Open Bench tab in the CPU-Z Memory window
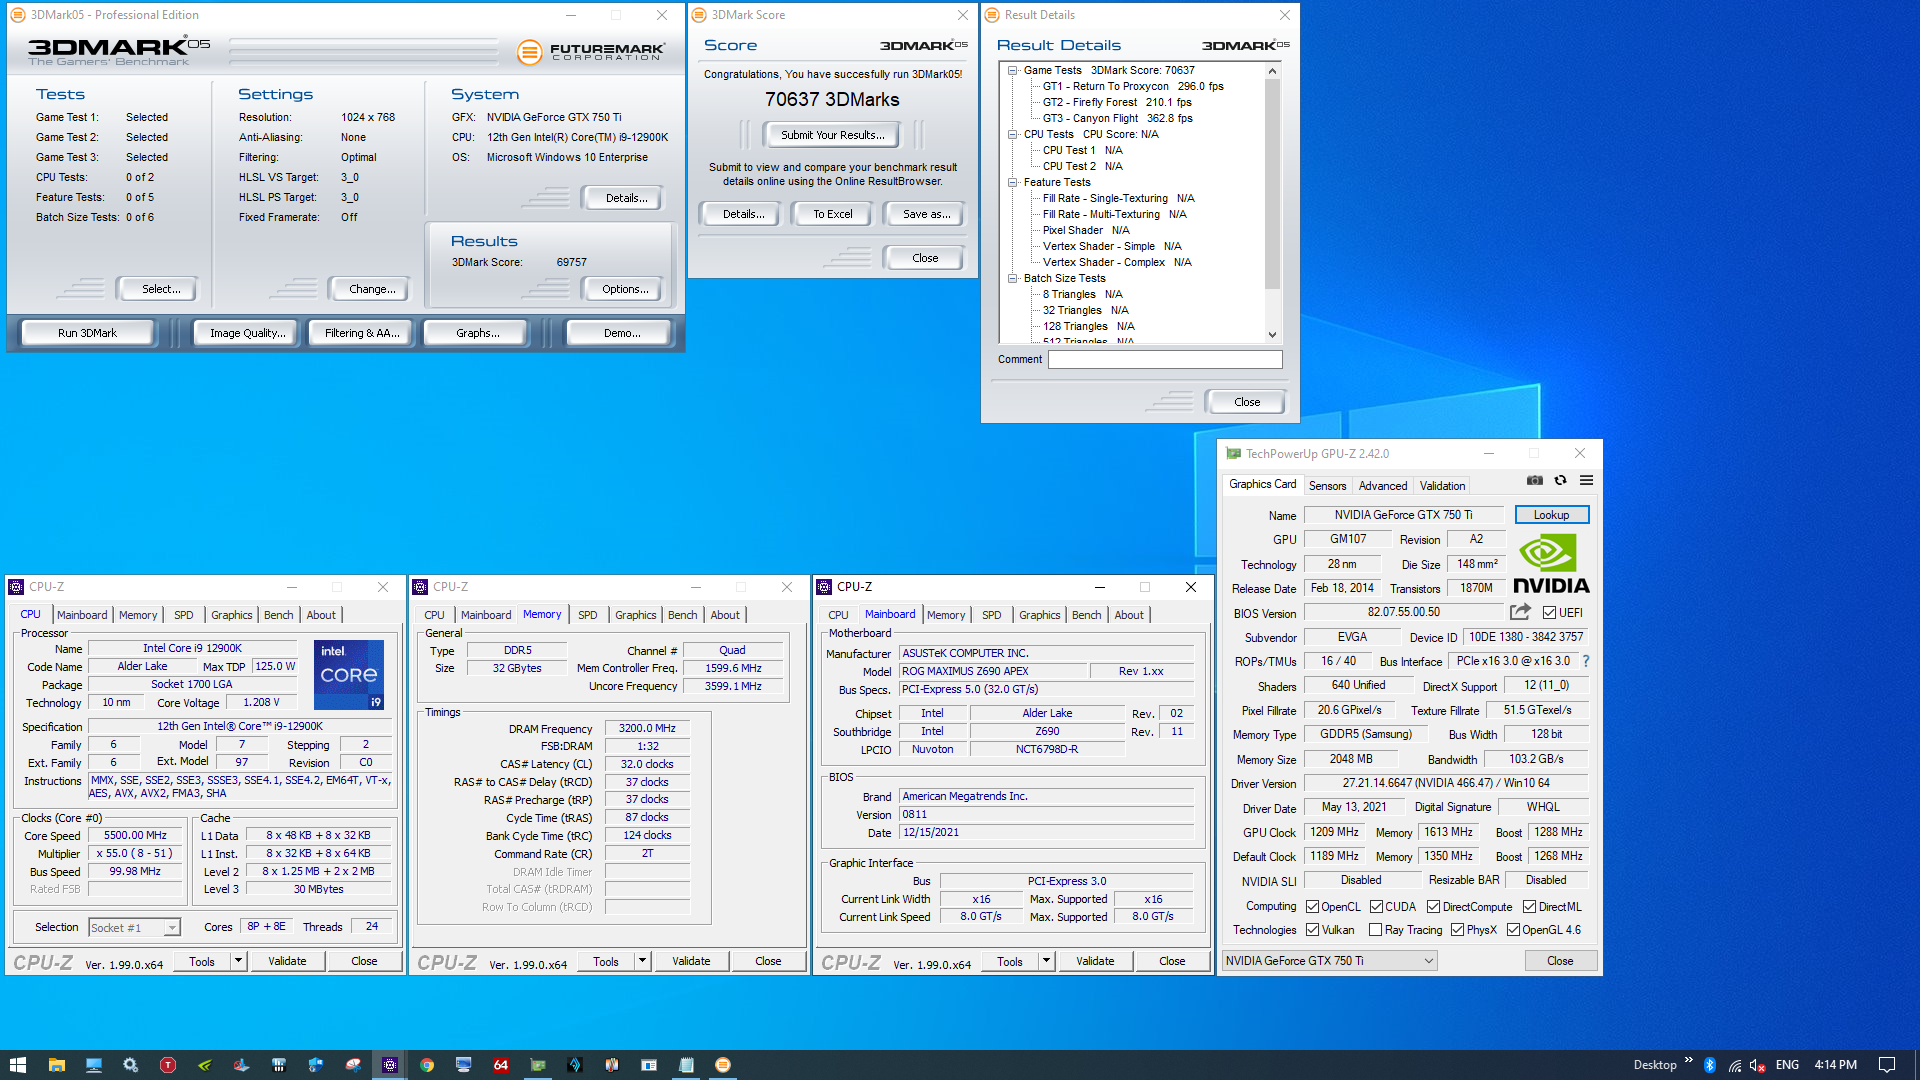Image resolution: width=1920 pixels, height=1080 pixels. click(x=683, y=615)
